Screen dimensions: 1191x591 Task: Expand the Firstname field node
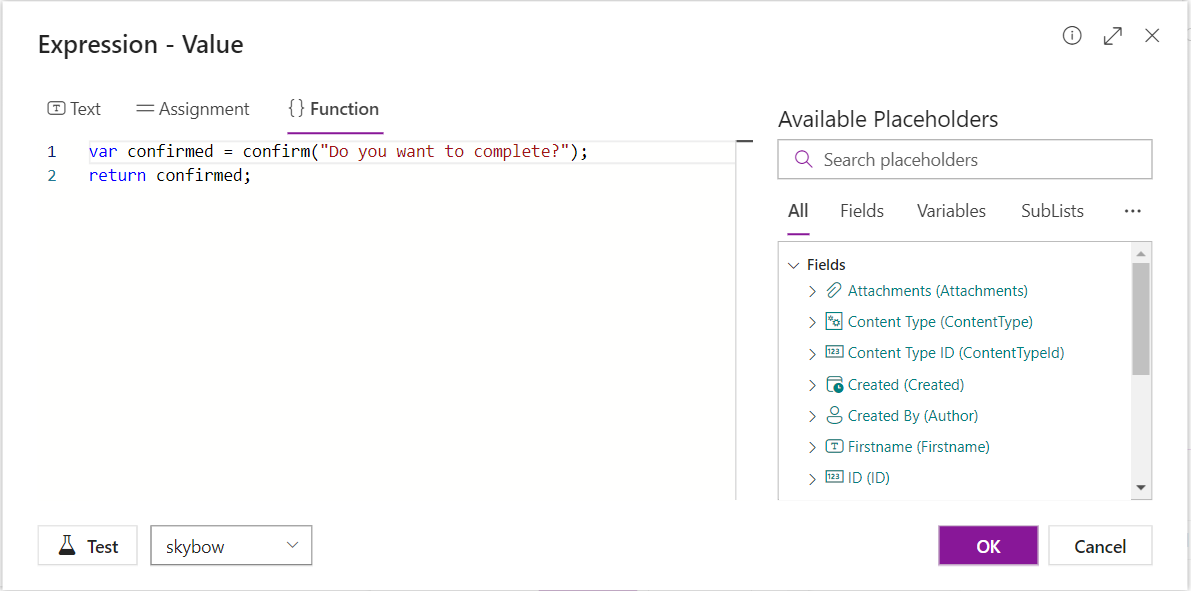coord(812,447)
